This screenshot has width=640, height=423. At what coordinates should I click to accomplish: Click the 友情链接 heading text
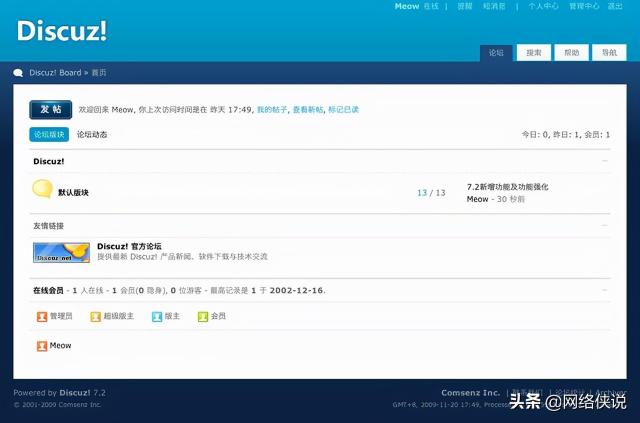click(48, 226)
